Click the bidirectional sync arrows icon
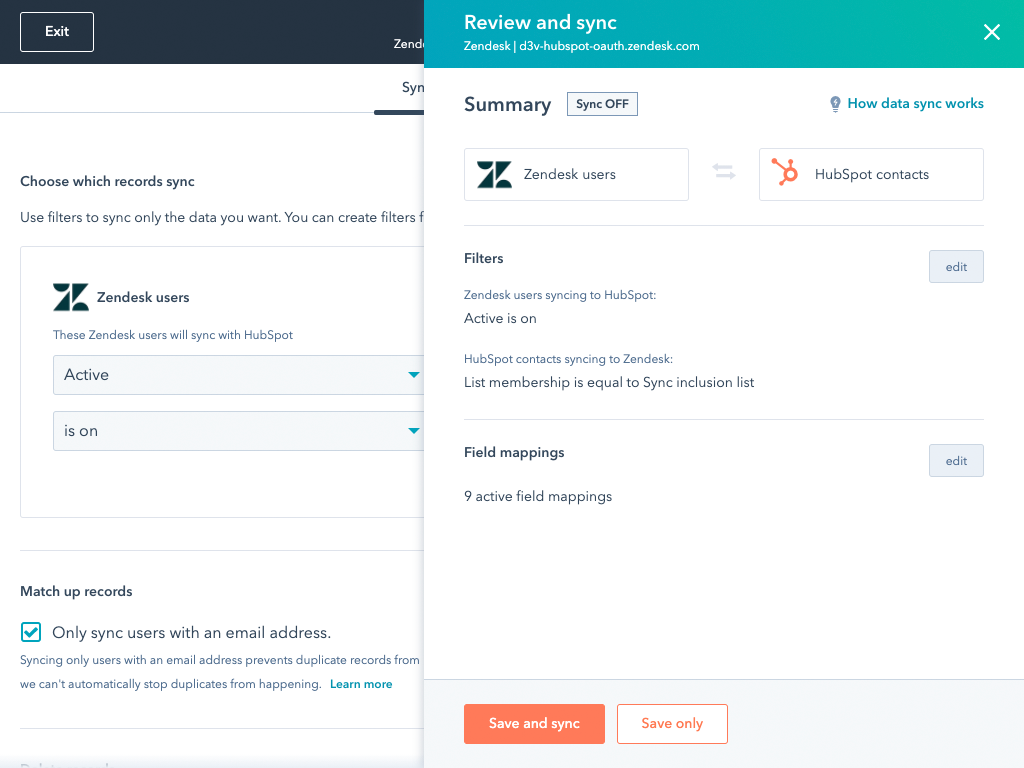The width and height of the screenshot is (1024, 768). tap(724, 173)
